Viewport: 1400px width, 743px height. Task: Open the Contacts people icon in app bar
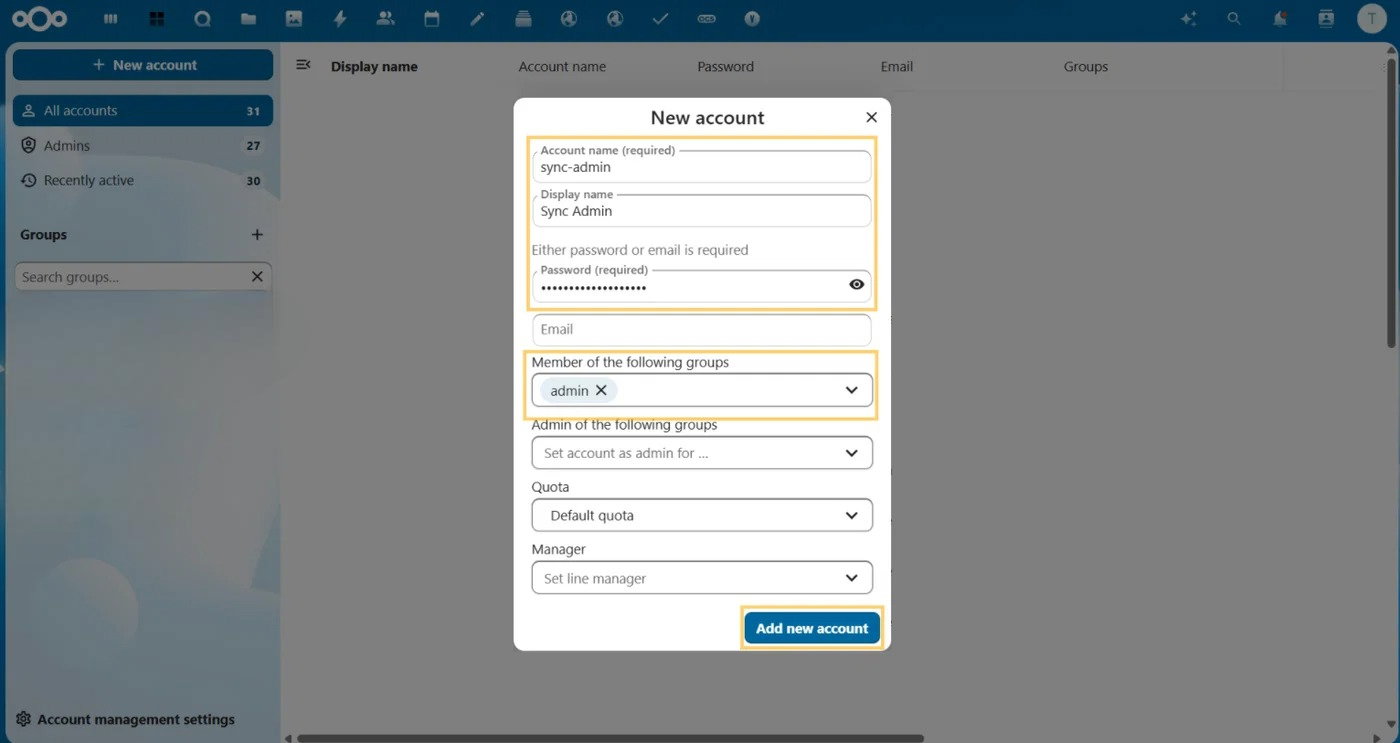(386, 19)
